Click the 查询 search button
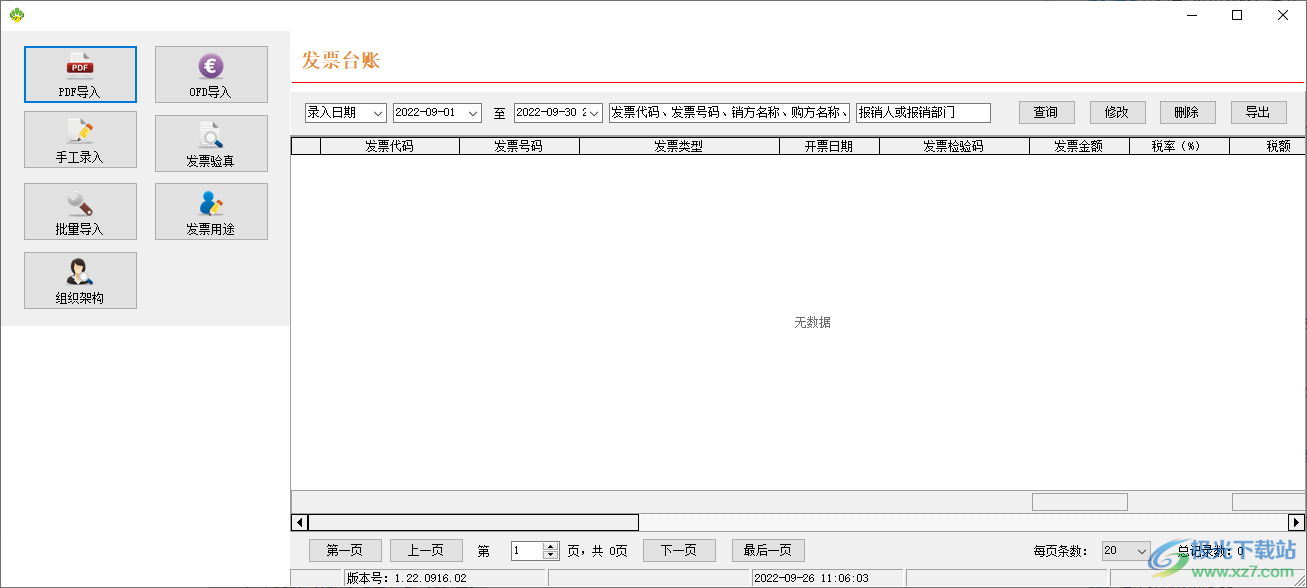This screenshot has width=1307, height=588. coord(1046,112)
